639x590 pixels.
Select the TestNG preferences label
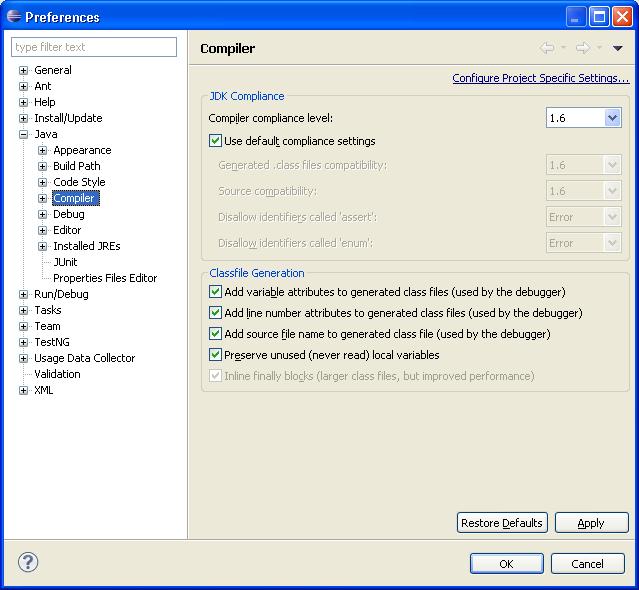click(x=52, y=342)
